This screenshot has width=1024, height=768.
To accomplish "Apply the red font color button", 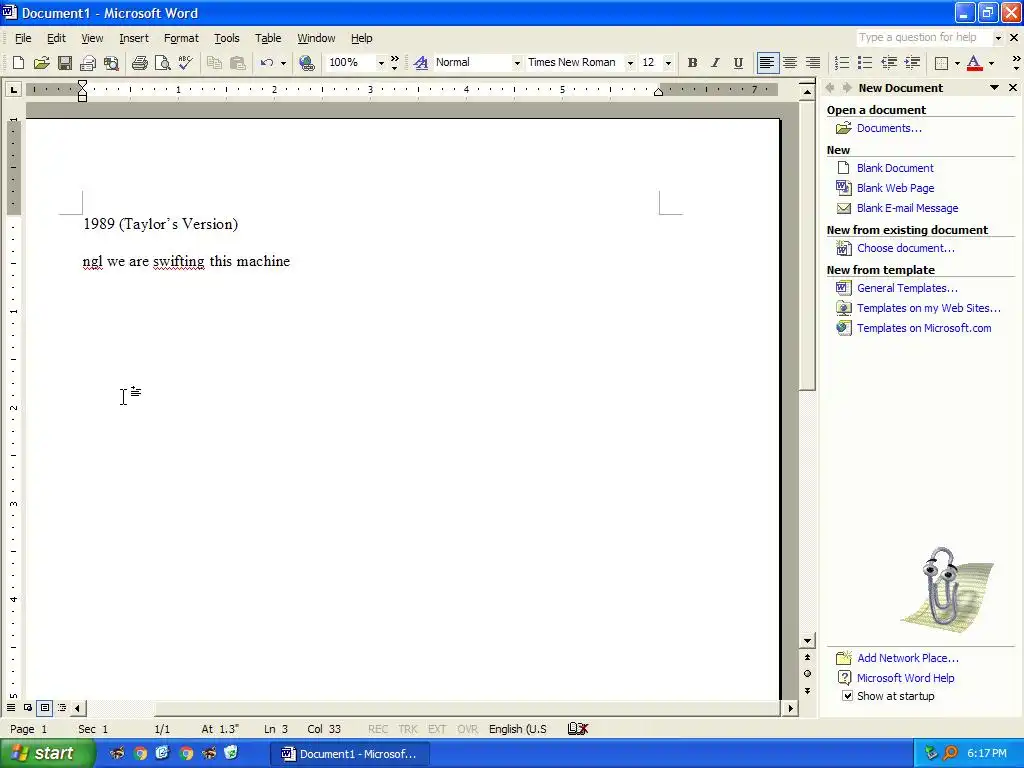I will coord(974,63).
